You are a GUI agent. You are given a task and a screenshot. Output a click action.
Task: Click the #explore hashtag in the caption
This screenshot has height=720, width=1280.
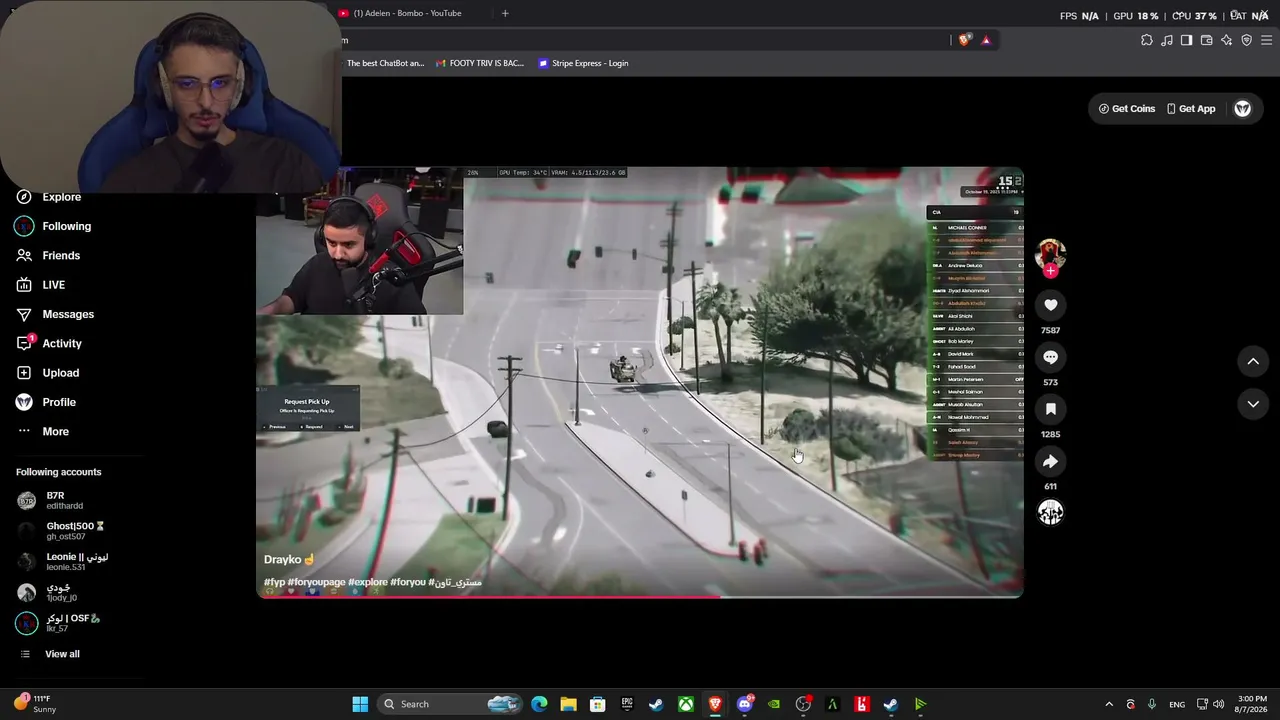coord(368,582)
